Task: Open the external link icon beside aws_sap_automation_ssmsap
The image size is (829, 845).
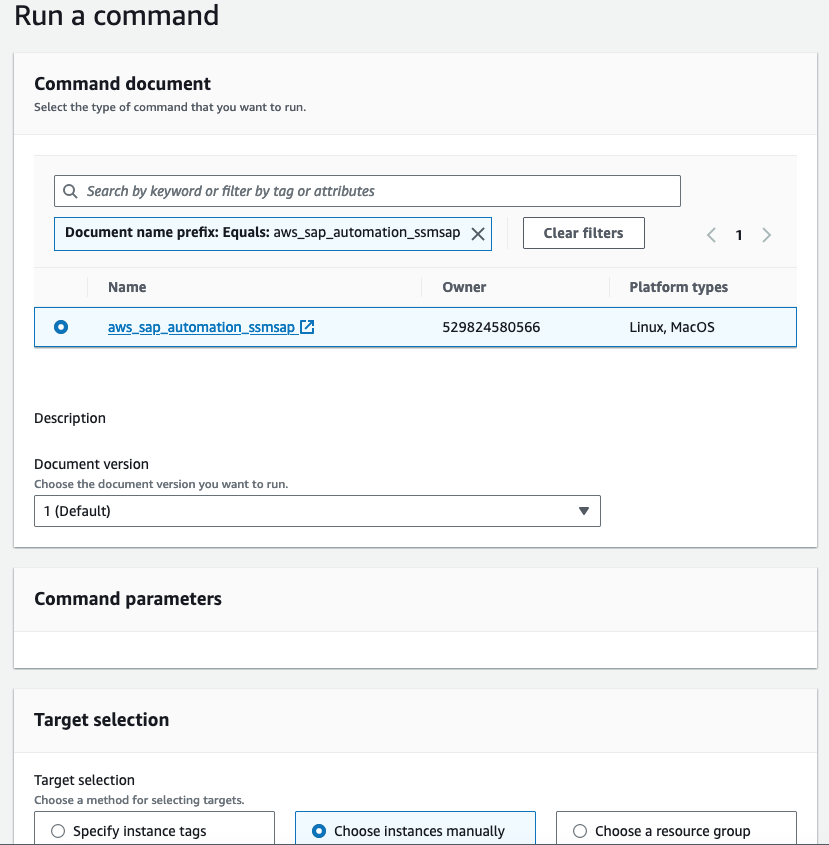Action: tap(308, 327)
